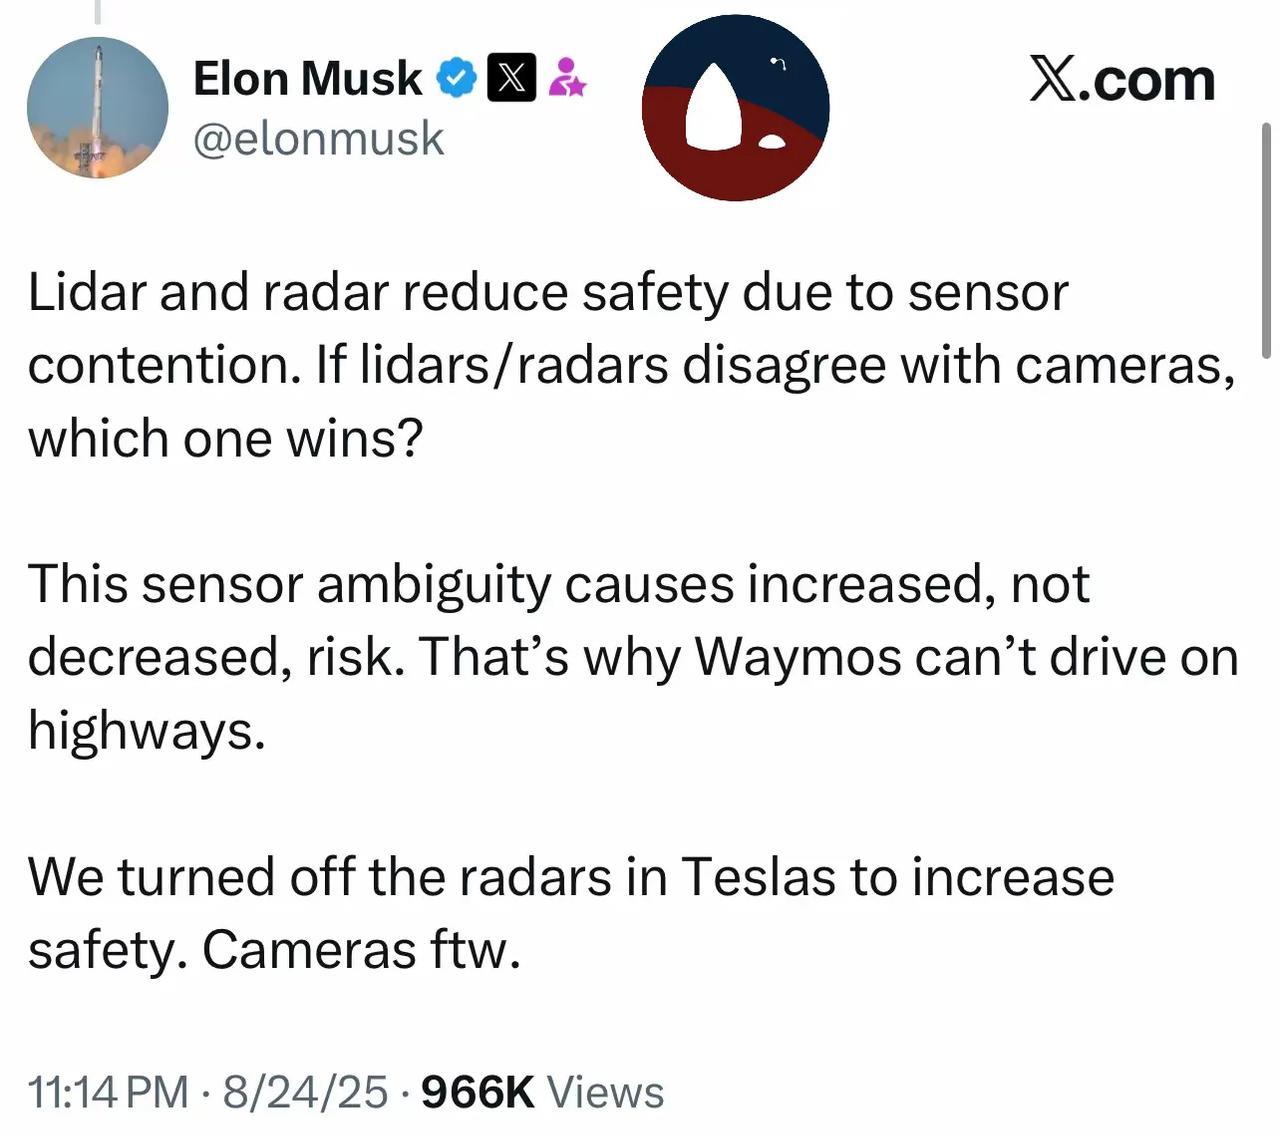Click the "Cameras ftw." text

click(362, 950)
